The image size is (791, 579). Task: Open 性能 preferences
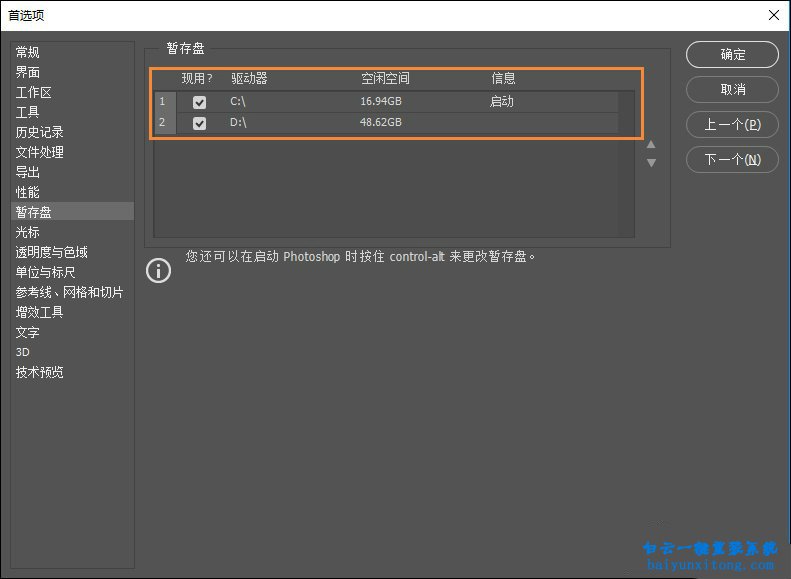[x=27, y=192]
